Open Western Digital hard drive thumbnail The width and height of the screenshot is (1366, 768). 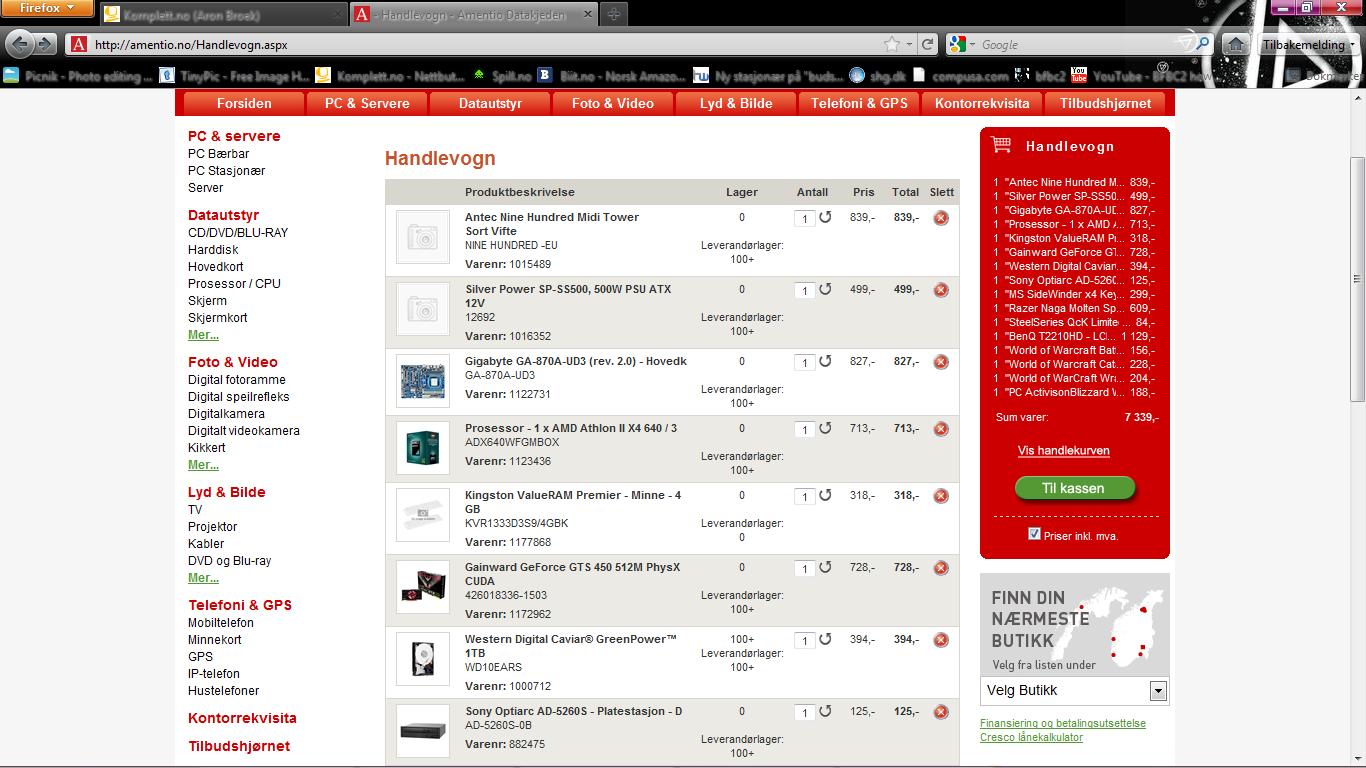click(x=422, y=659)
